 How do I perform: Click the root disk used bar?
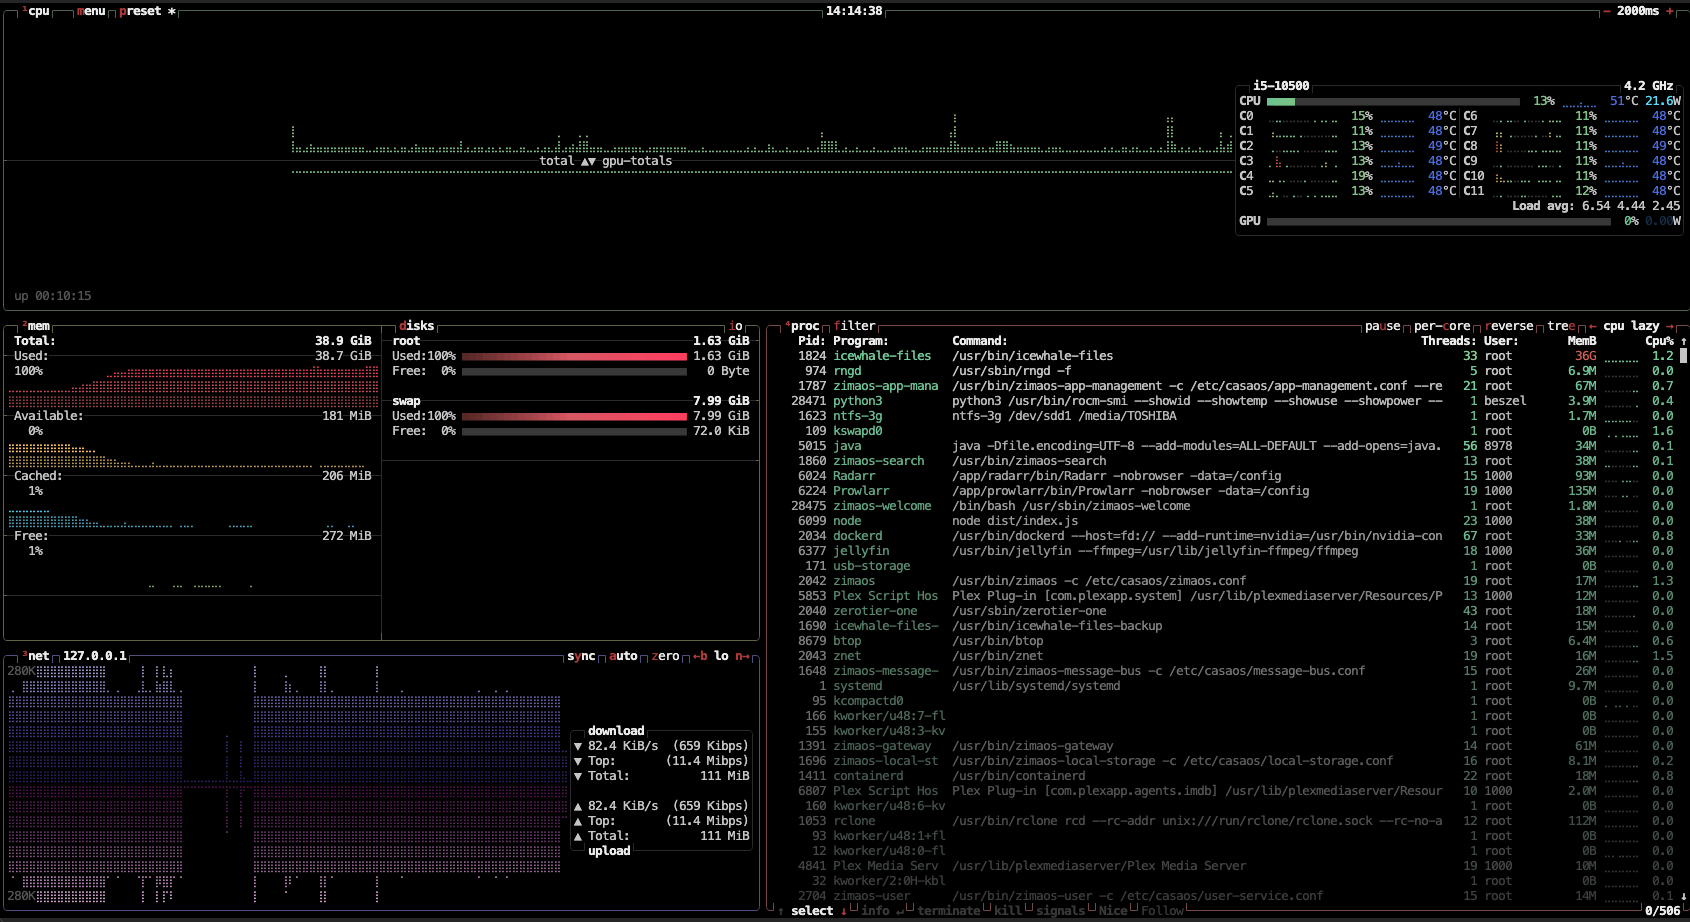(x=574, y=356)
